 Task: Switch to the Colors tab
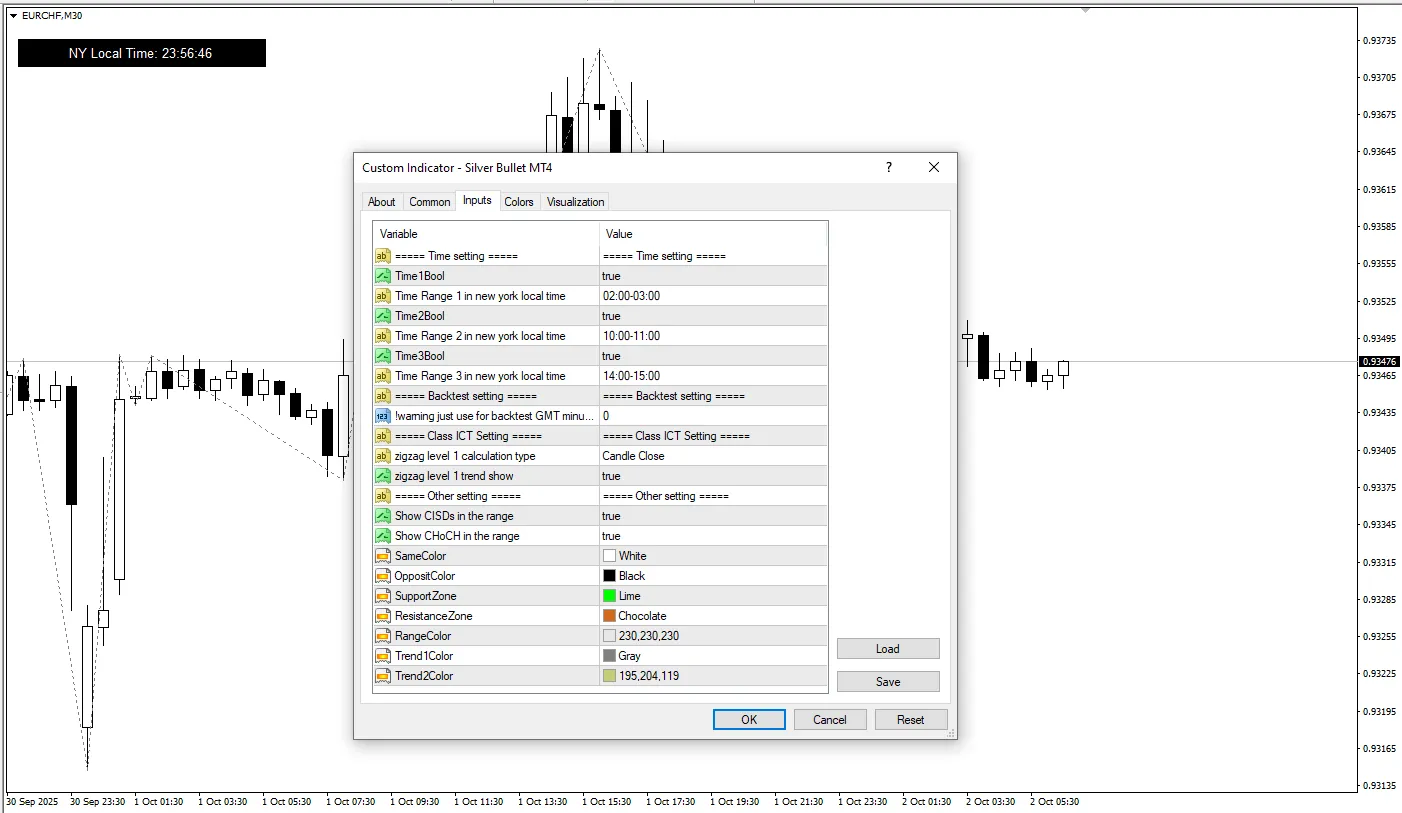pos(518,202)
